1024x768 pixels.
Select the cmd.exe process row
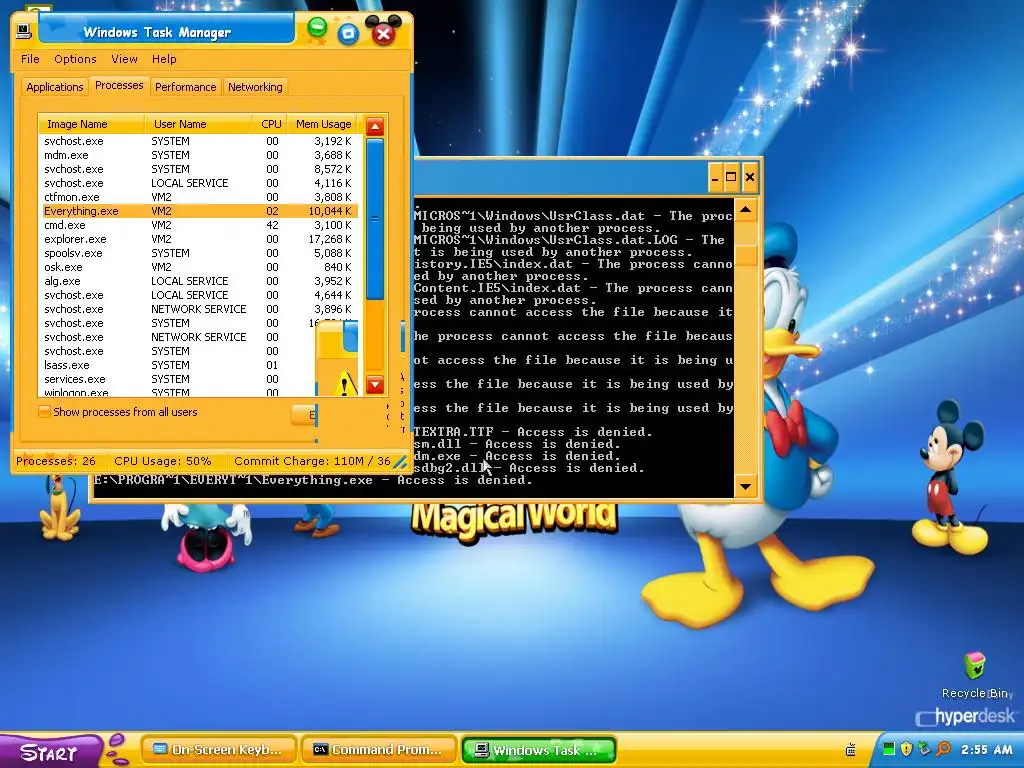click(x=199, y=225)
